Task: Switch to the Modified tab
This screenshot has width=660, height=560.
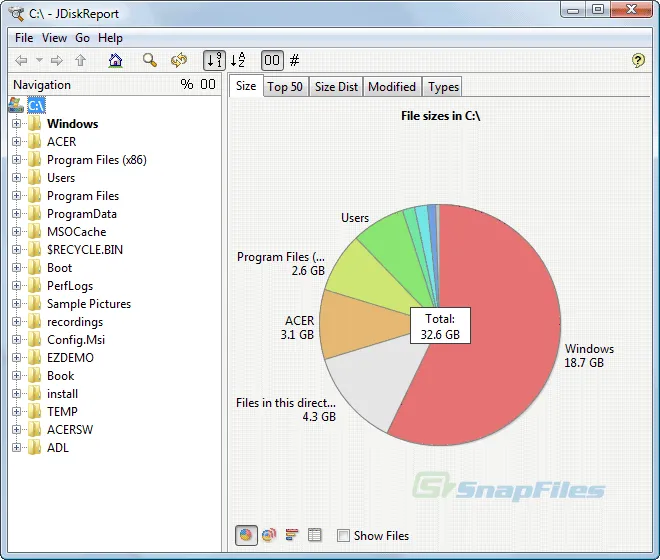Action: click(x=392, y=87)
